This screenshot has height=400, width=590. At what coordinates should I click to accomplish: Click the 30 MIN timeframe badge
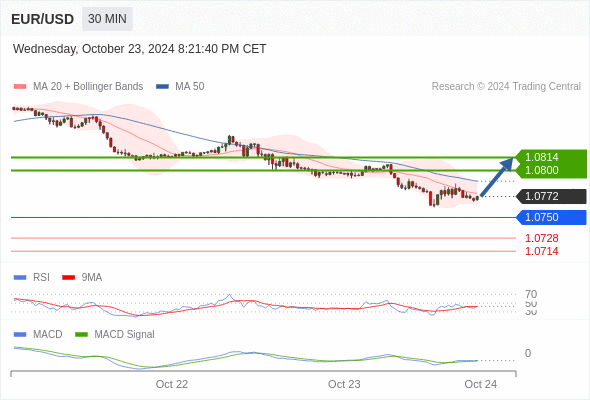(x=107, y=19)
